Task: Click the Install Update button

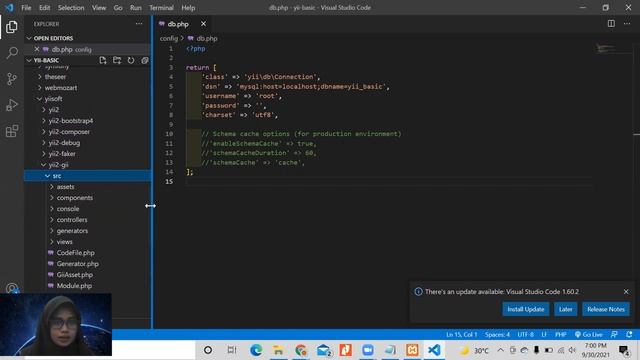Action: (526, 309)
